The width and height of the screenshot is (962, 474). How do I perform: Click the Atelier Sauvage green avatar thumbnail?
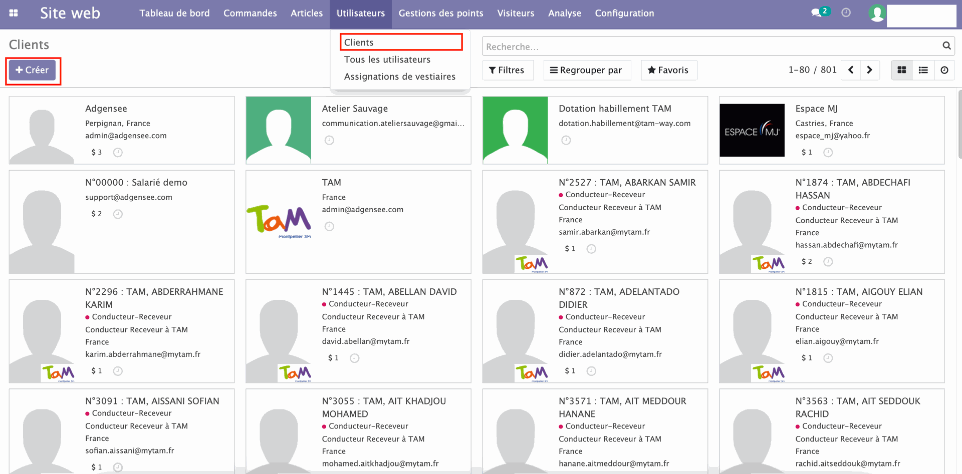[x=279, y=130]
